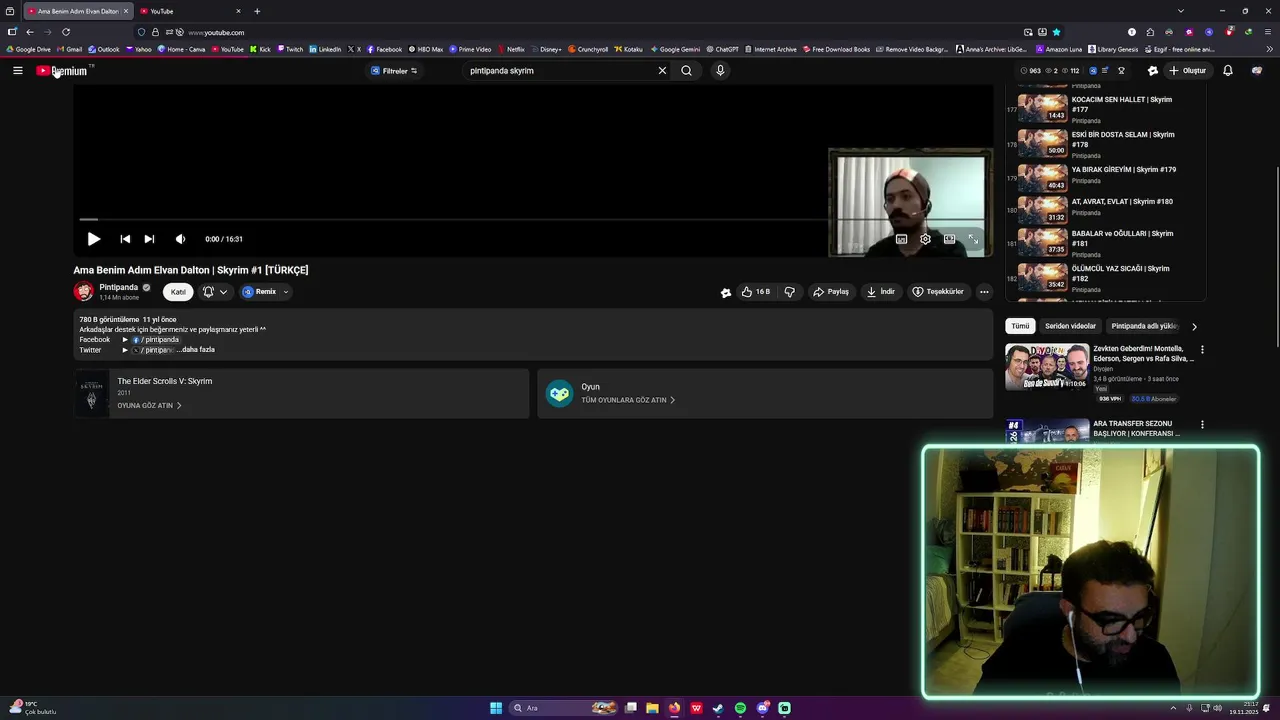Reload the page in browser
The height and width of the screenshot is (720, 1280).
66,32
